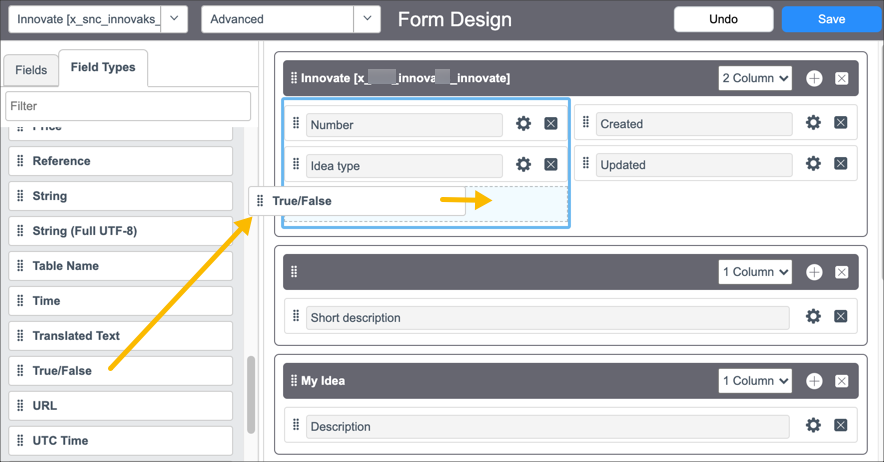Click drag handle beside Number field
This screenshot has width=884, height=462.
[x=296, y=123]
